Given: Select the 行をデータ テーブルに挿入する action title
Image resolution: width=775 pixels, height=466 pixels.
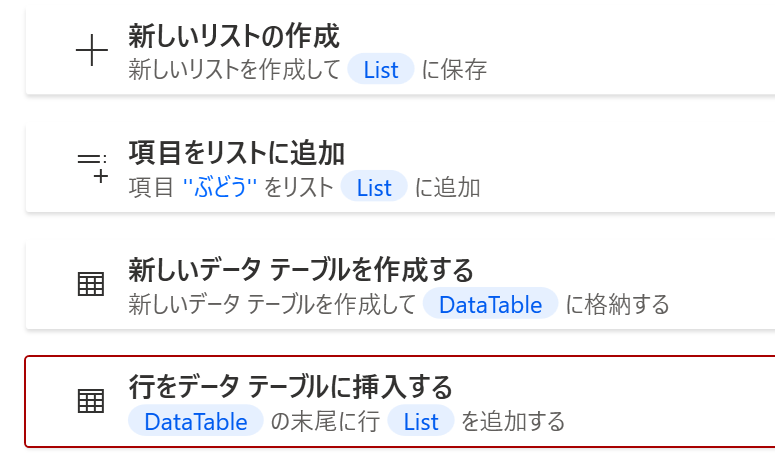Looking at the screenshot, I should (x=290, y=385).
